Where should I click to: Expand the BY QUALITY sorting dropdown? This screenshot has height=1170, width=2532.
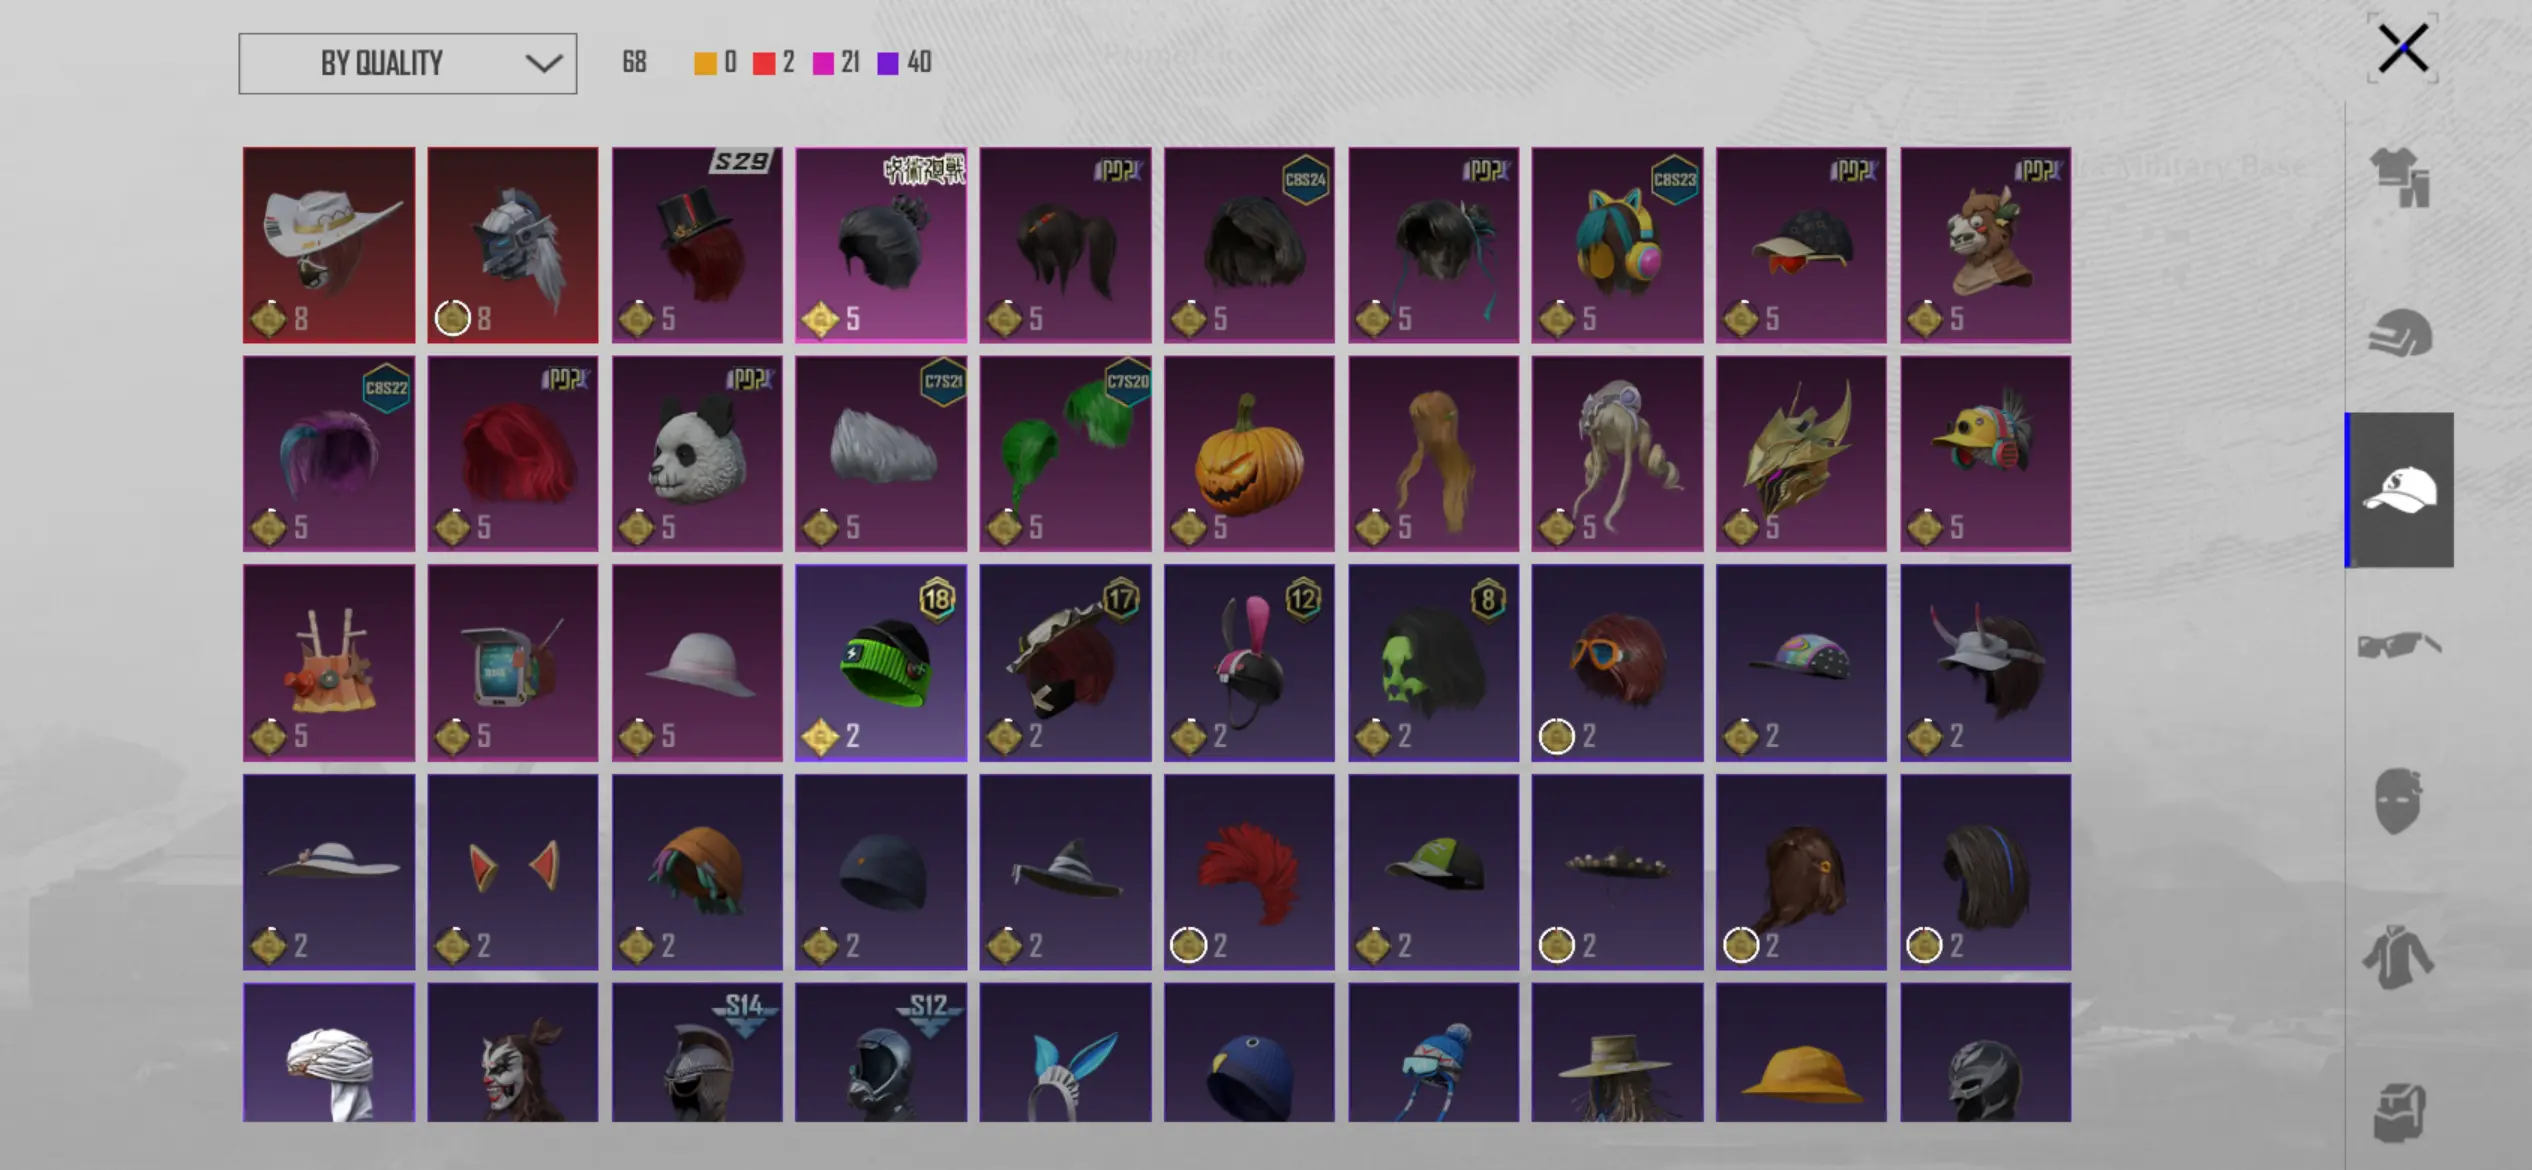pos(408,64)
